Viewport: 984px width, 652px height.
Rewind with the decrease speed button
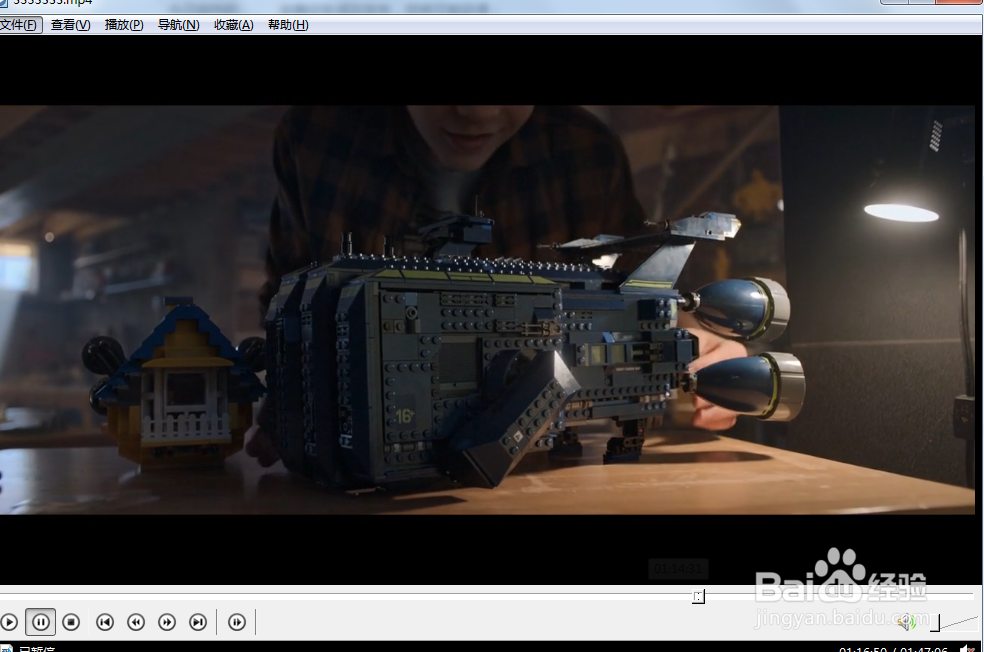point(136,622)
